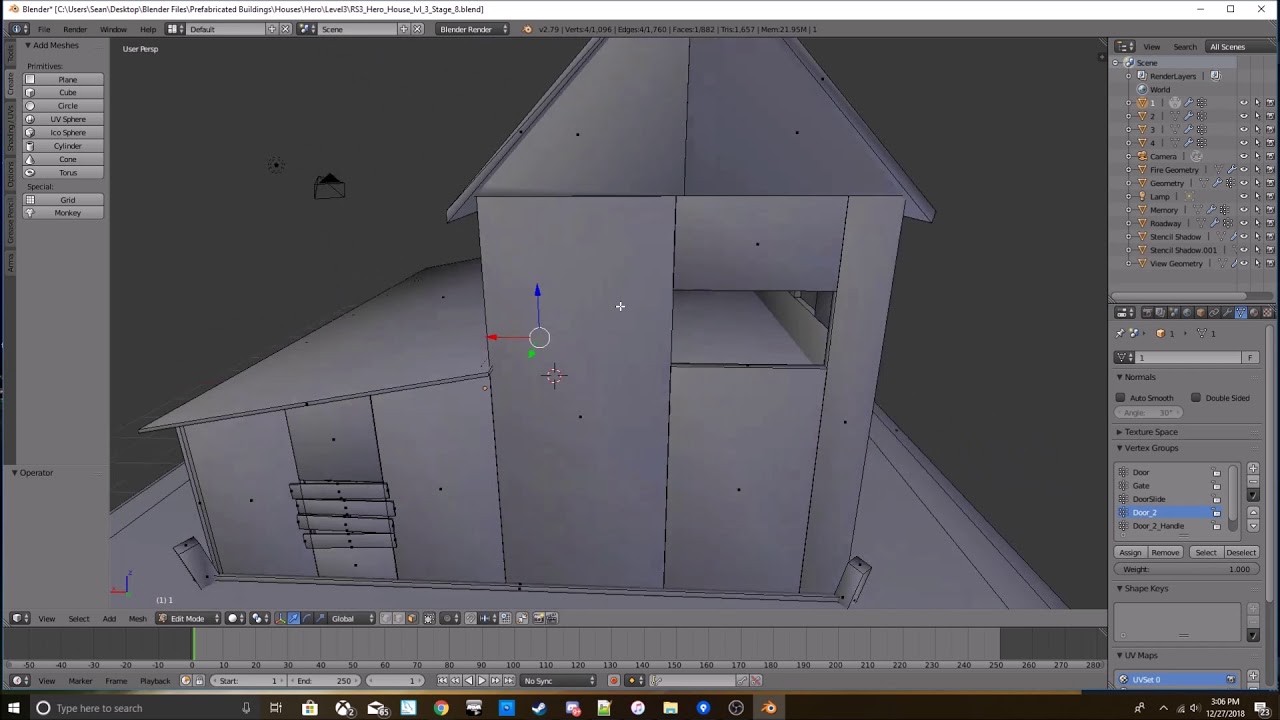Screen dimensions: 1280x720
Task: Toggle visibility eye for Lamp
Action: tap(1244, 196)
